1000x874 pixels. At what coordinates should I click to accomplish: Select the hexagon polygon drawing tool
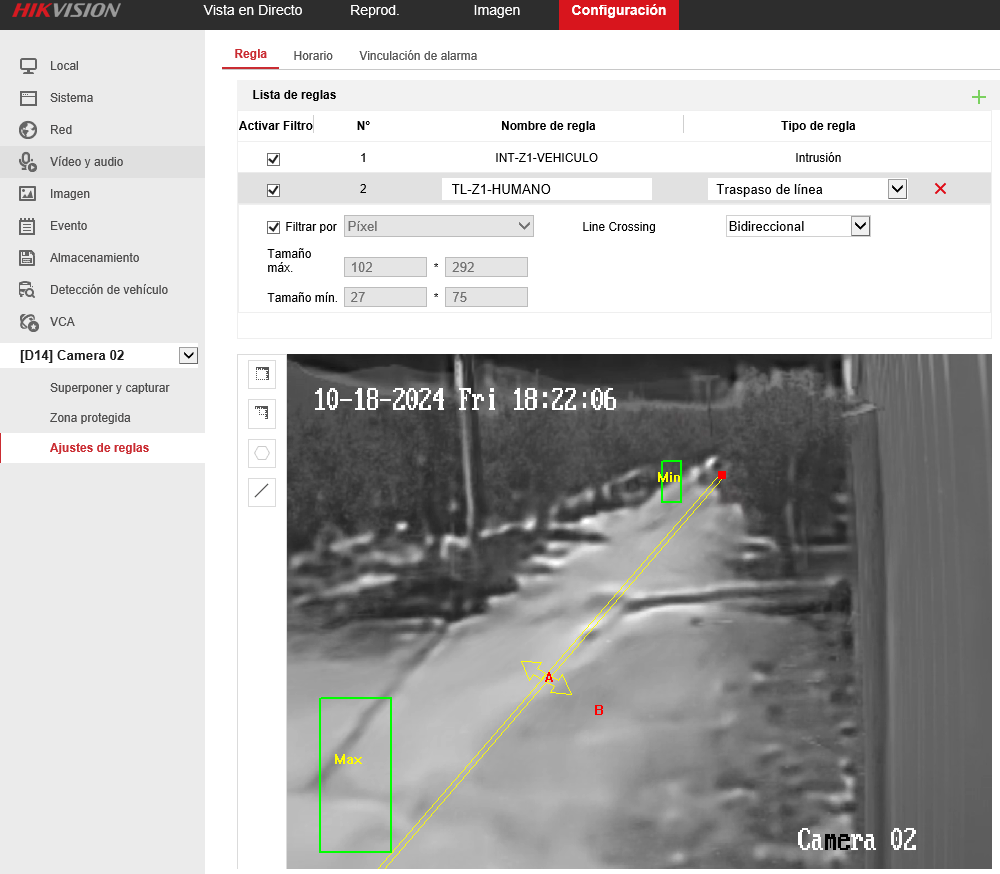261,453
